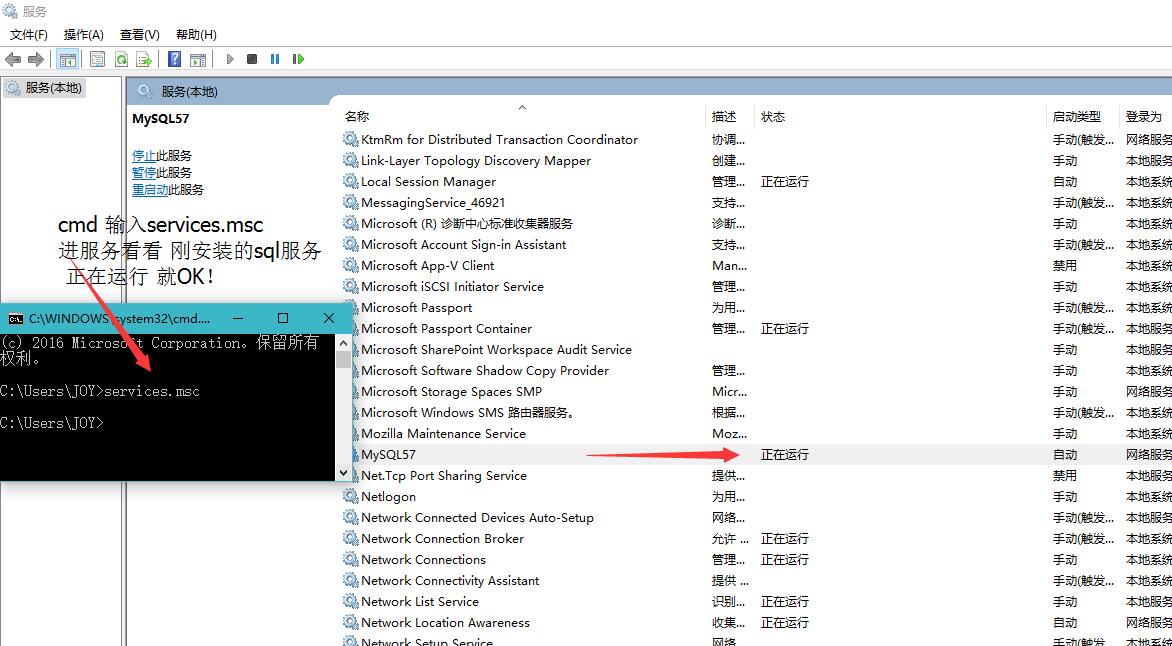The width and height of the screenshot is (1172, 646).
Task: Sort by the 描述 column header
Action: tap(724, 117)
